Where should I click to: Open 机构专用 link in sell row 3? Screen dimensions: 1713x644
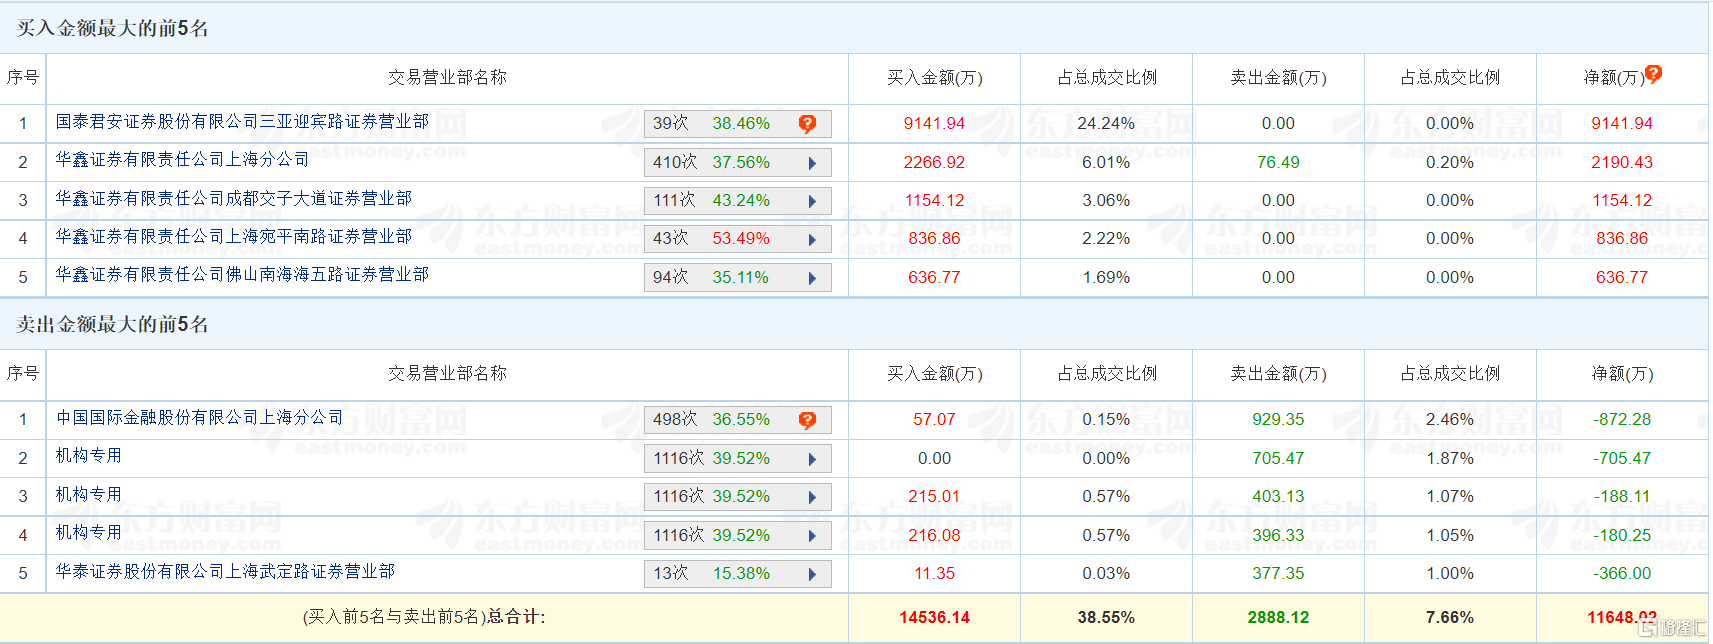(88, 494)
